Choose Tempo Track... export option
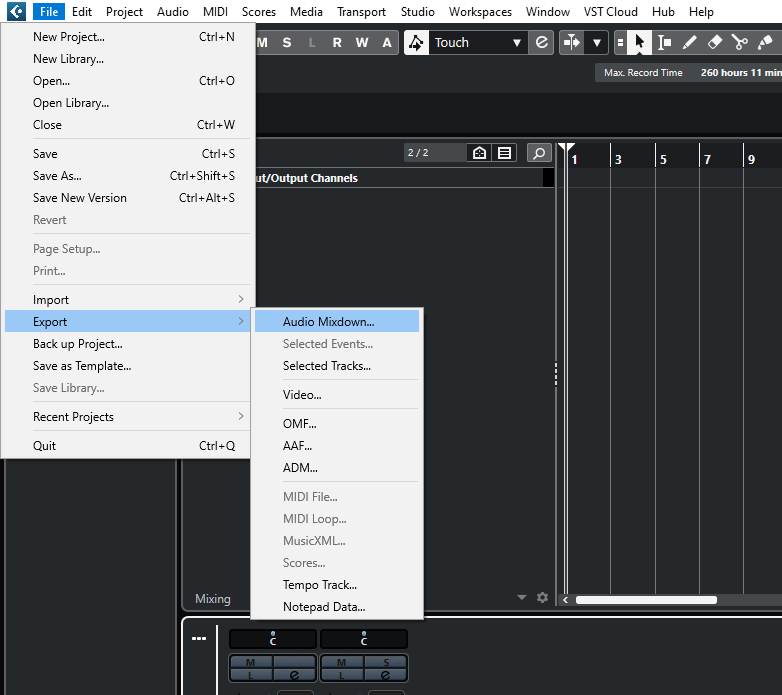This screenshot has width=782, height=695. coord(337,585)
